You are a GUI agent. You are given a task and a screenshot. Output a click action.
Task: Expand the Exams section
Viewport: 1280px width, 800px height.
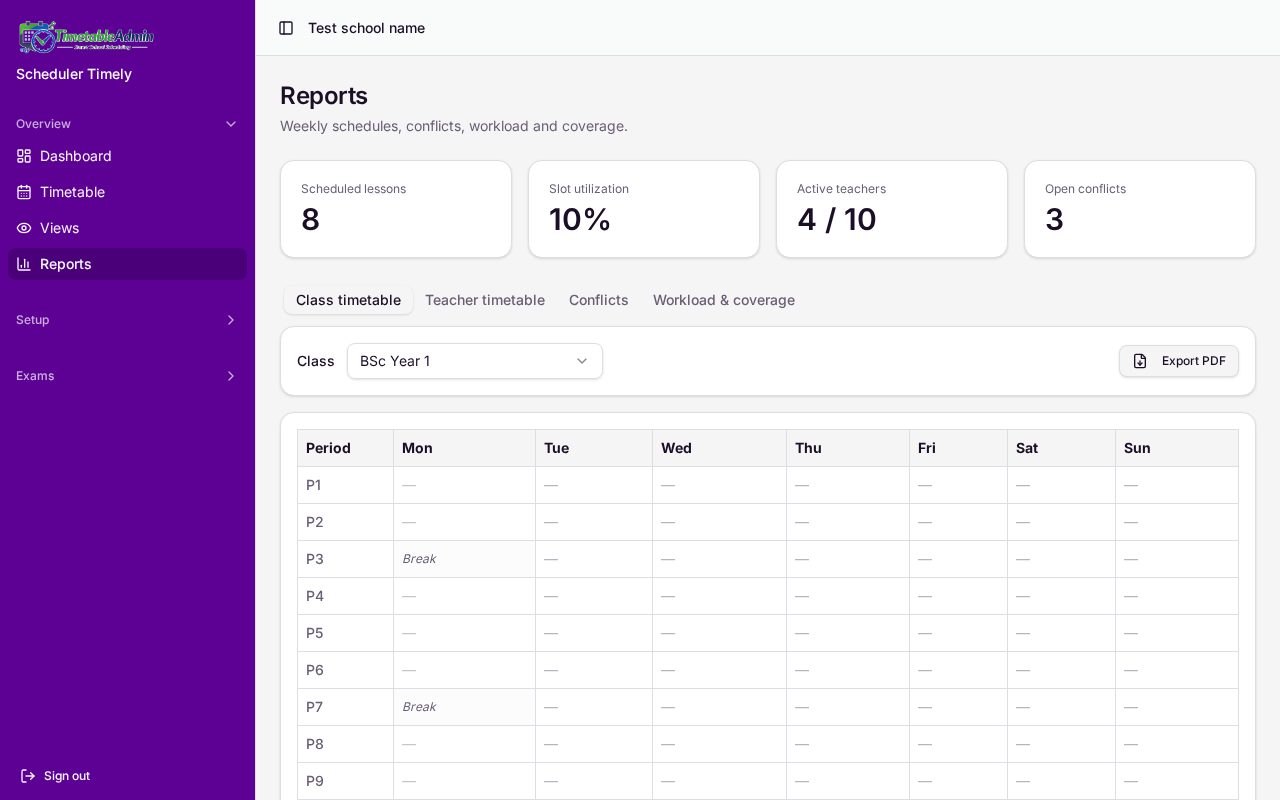(127, 376)
